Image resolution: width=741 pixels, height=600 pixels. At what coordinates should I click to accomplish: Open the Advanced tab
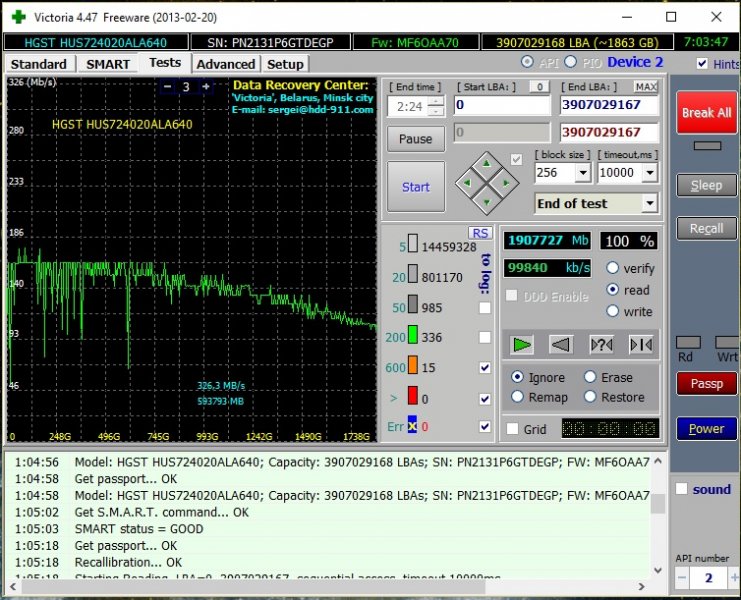click(x=226, y=64)
